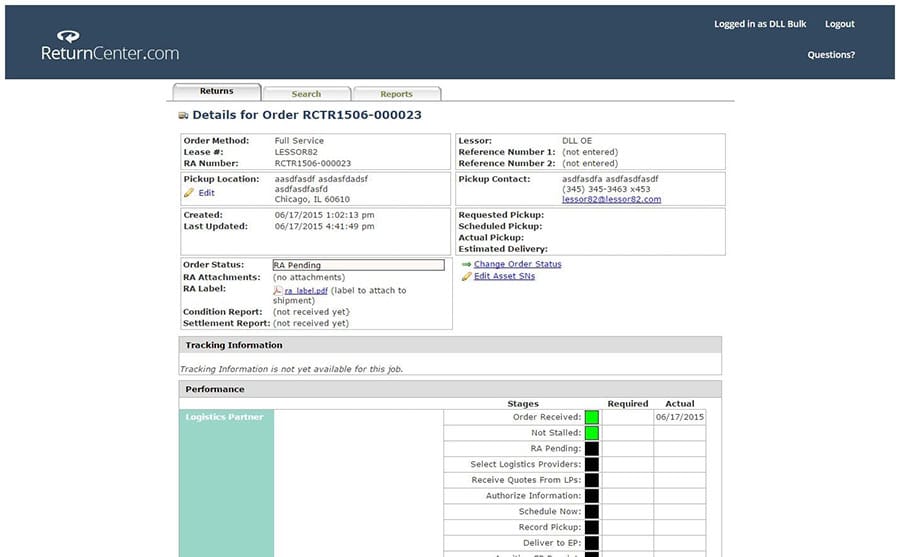The height and width of the screenshot is (557, 900).
Task: Click the Logistics Partner label
Action: pyautogui.click(x=224, y=417)
